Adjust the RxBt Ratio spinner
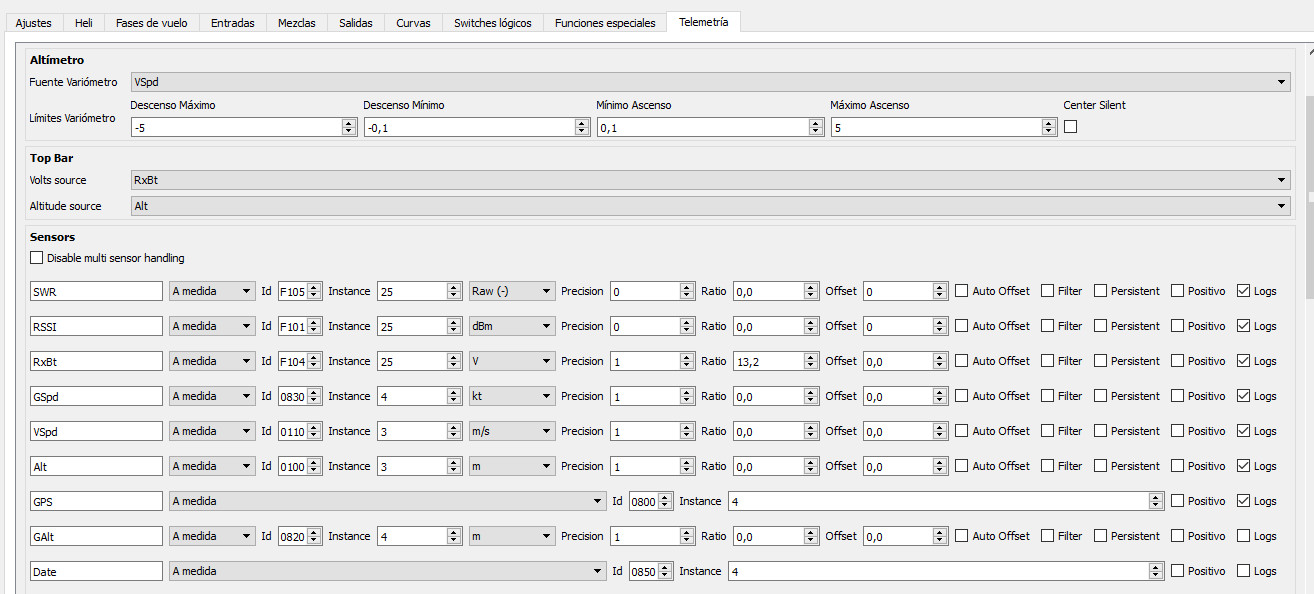The image size is (1314, 594). point(811,362)
